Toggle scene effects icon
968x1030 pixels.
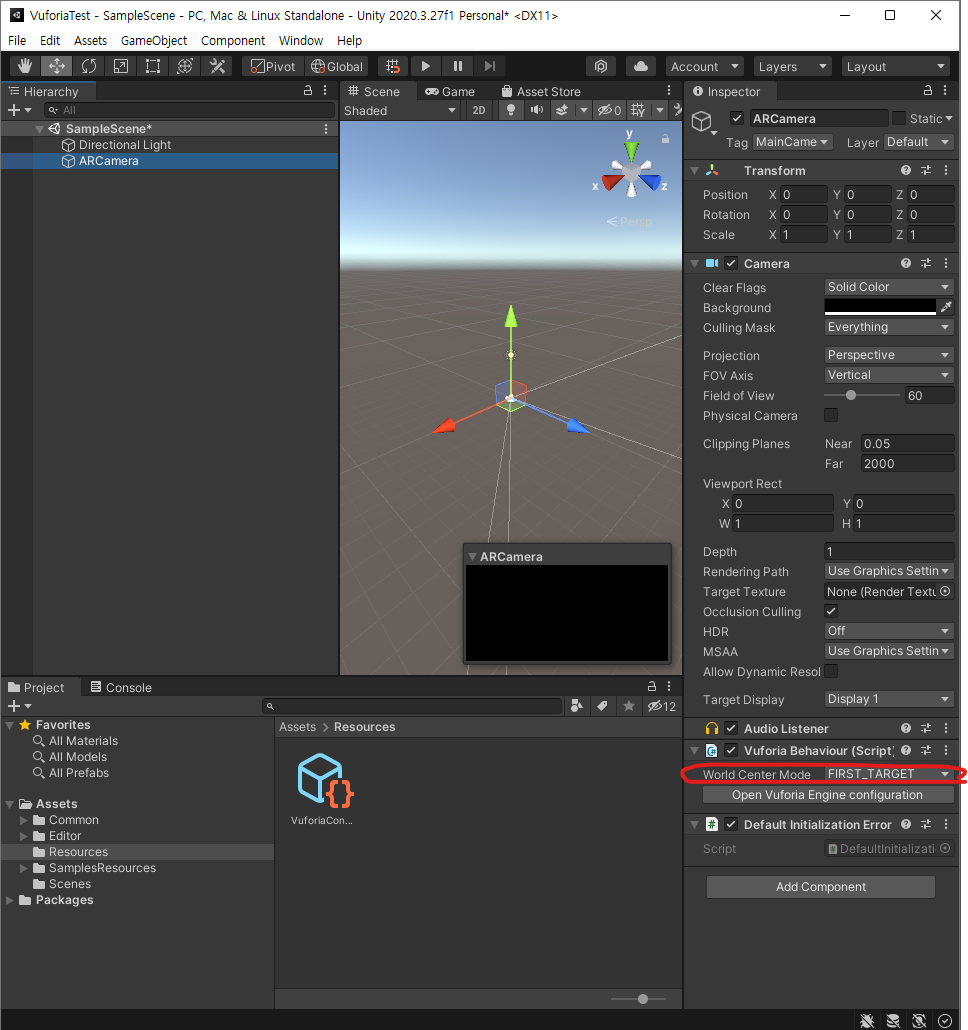[x=562, y=110]
